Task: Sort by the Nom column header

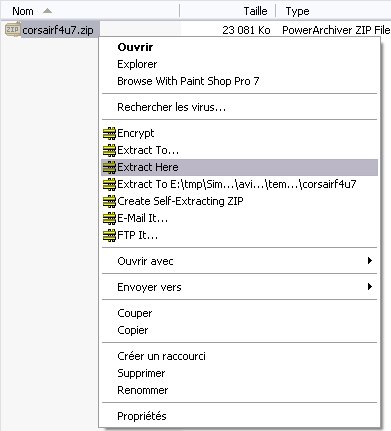Action: pyautogui.click(x=90, y=11)
